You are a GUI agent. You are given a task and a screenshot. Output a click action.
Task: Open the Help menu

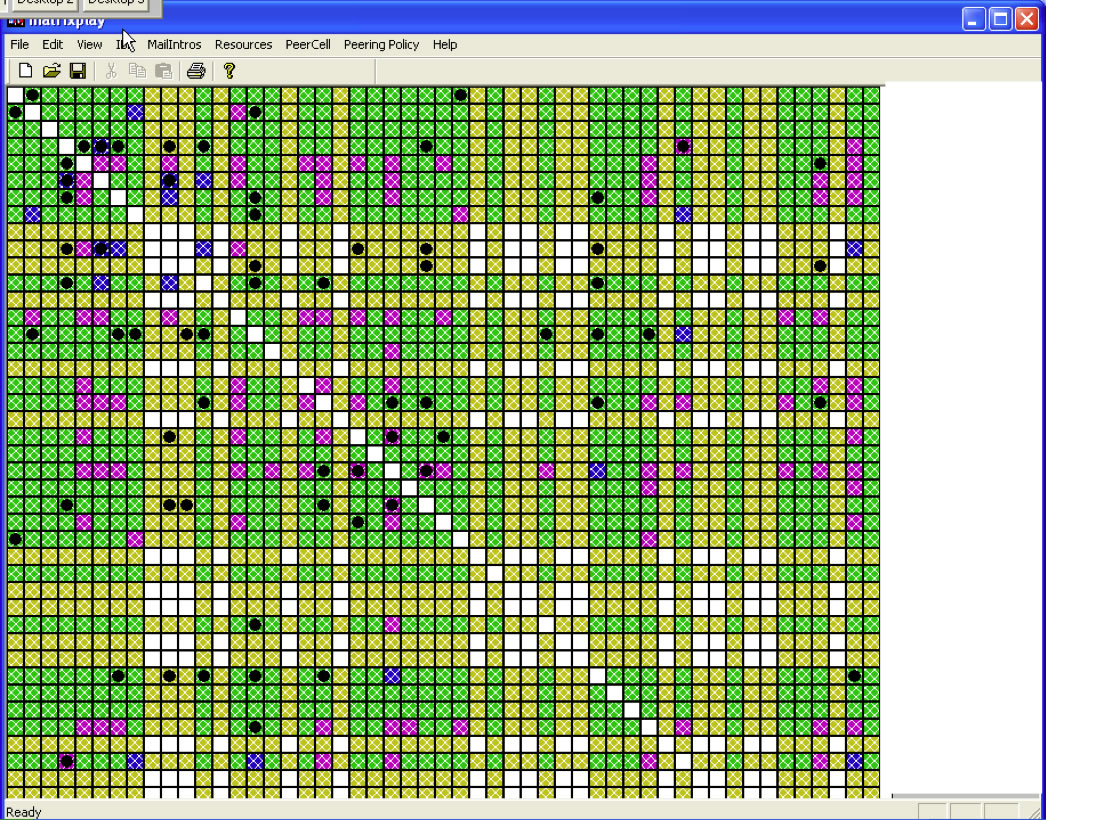(445, 45)
